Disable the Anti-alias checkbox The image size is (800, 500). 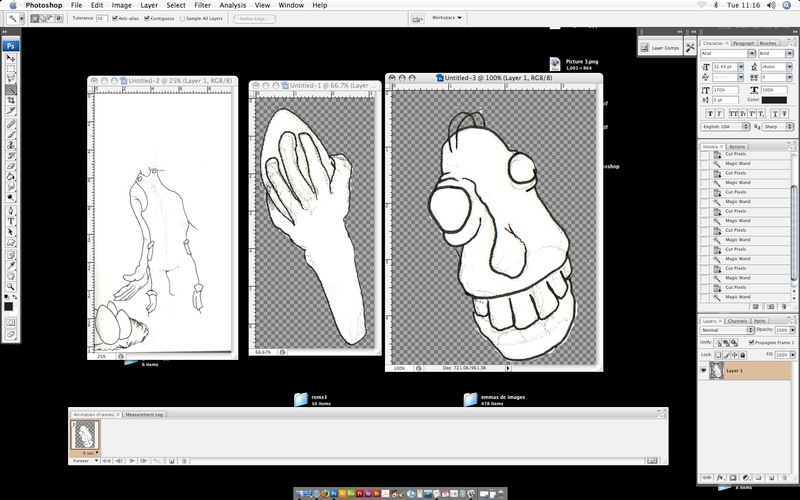pyautogui.click(x=115, y=18)
